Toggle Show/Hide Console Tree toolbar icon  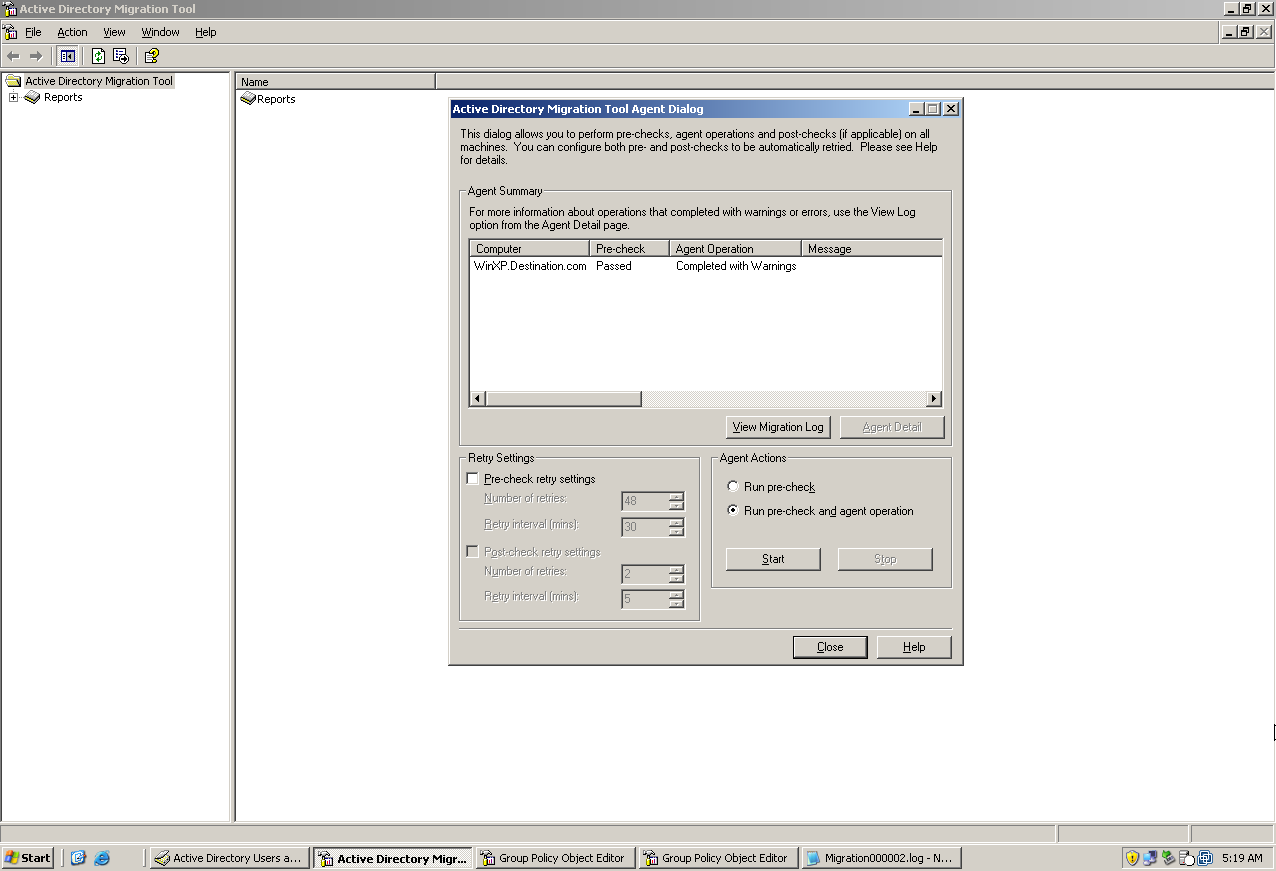pyautogui.click(x=67, y=56)
